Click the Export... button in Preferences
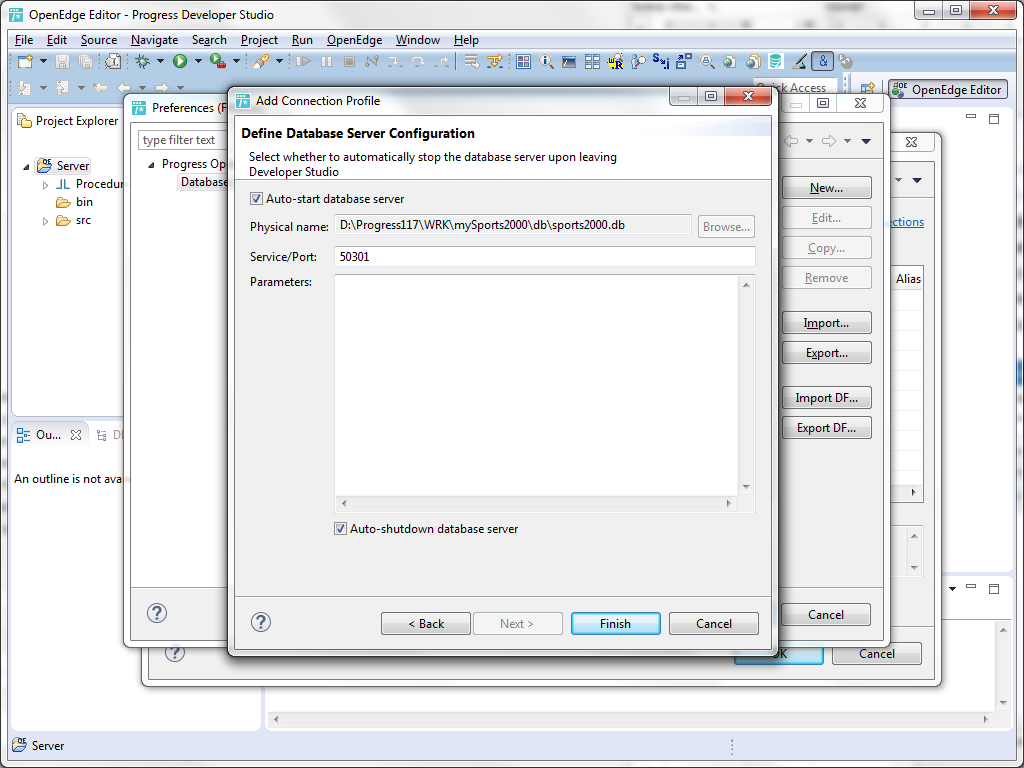This screenshot has width=1024, height=768. pos(826,353)
